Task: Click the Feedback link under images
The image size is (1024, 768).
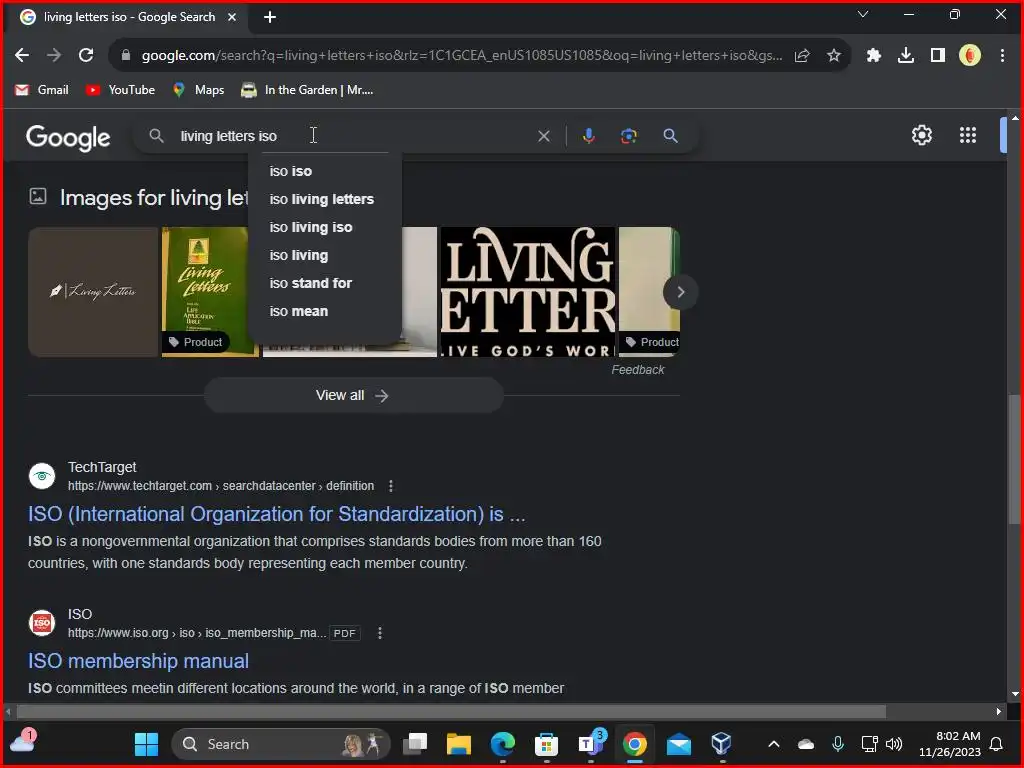Action: coord(637,370)
